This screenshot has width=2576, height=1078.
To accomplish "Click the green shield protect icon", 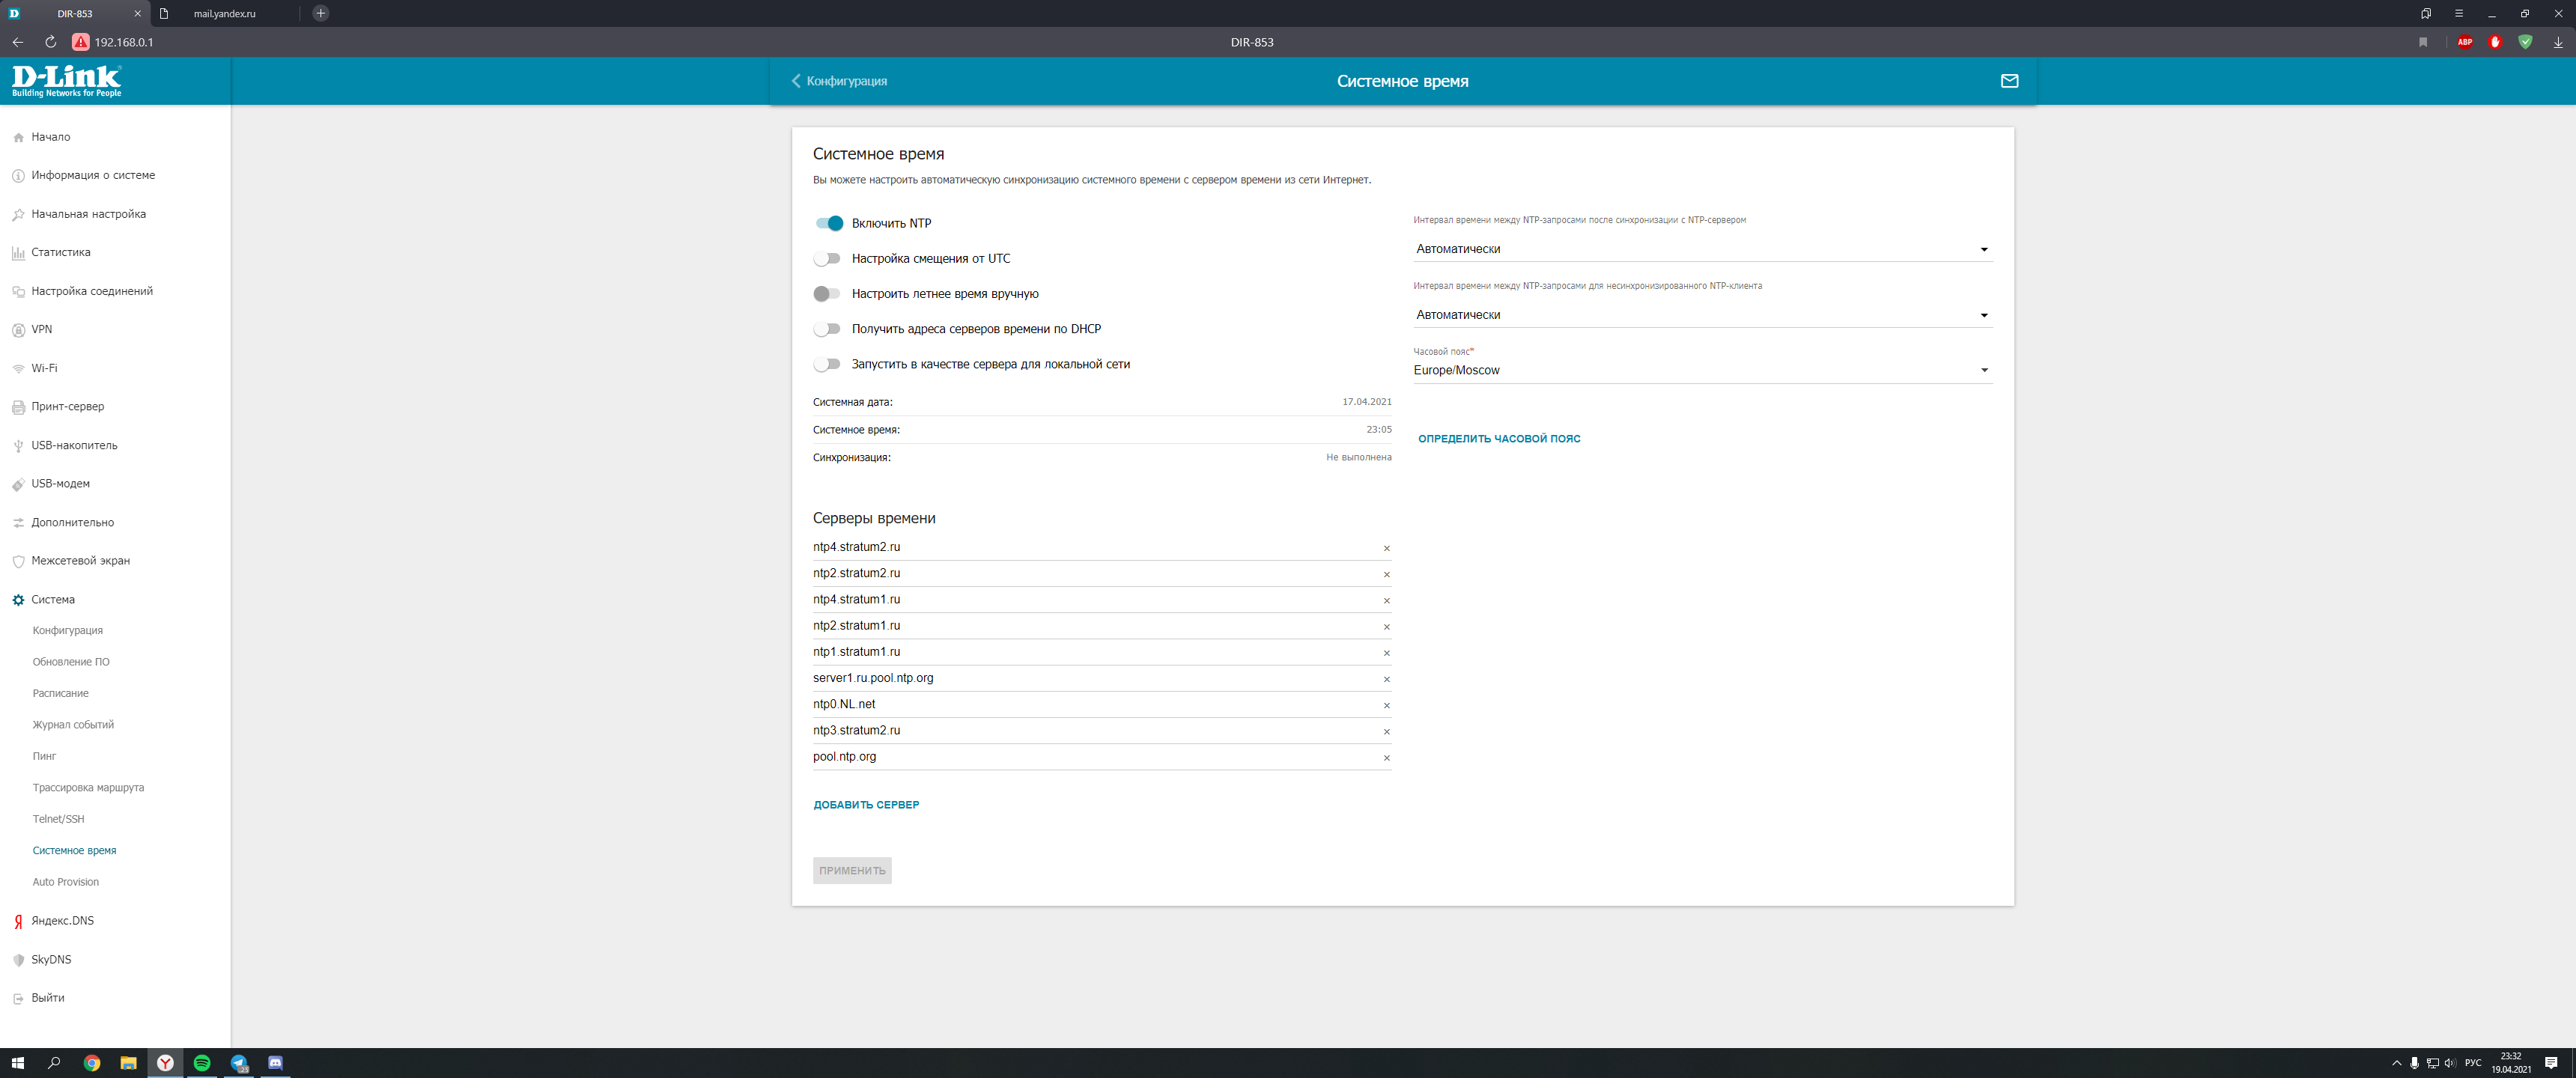I will pos(2525,42).
